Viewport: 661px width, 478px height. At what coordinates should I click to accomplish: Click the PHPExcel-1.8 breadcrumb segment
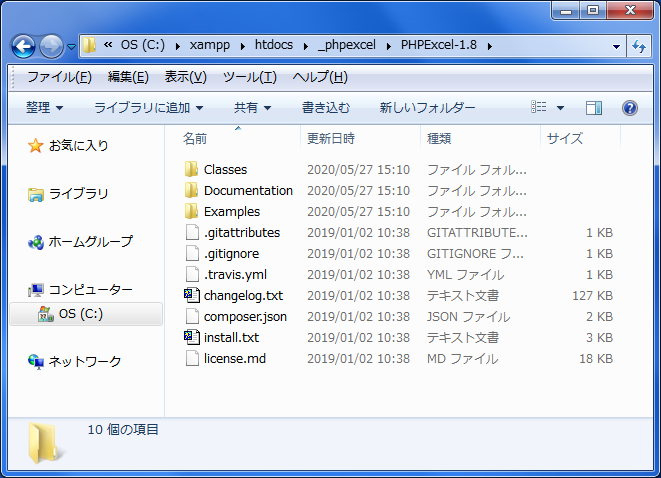click(x=438, y=45)
